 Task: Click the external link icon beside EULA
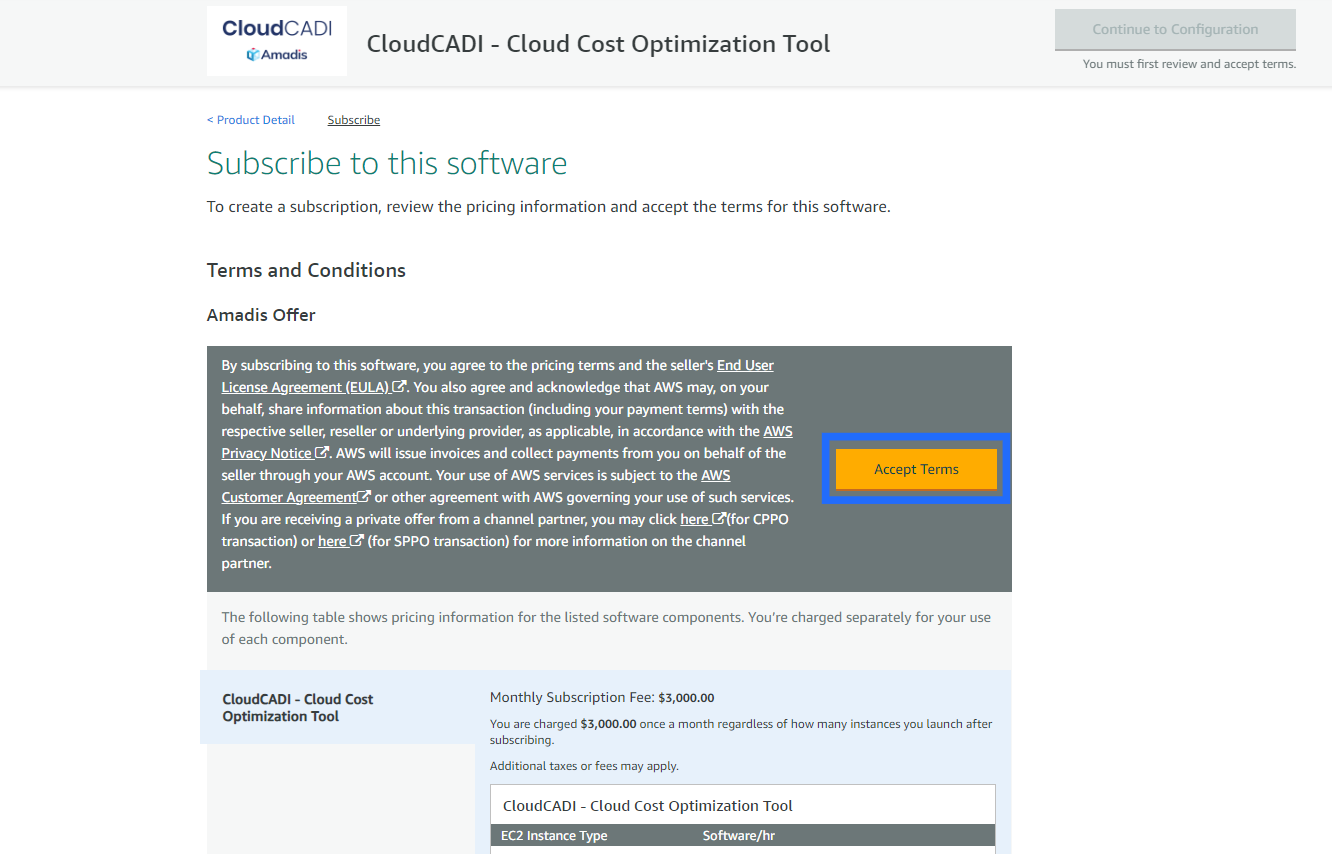point(400,387)
